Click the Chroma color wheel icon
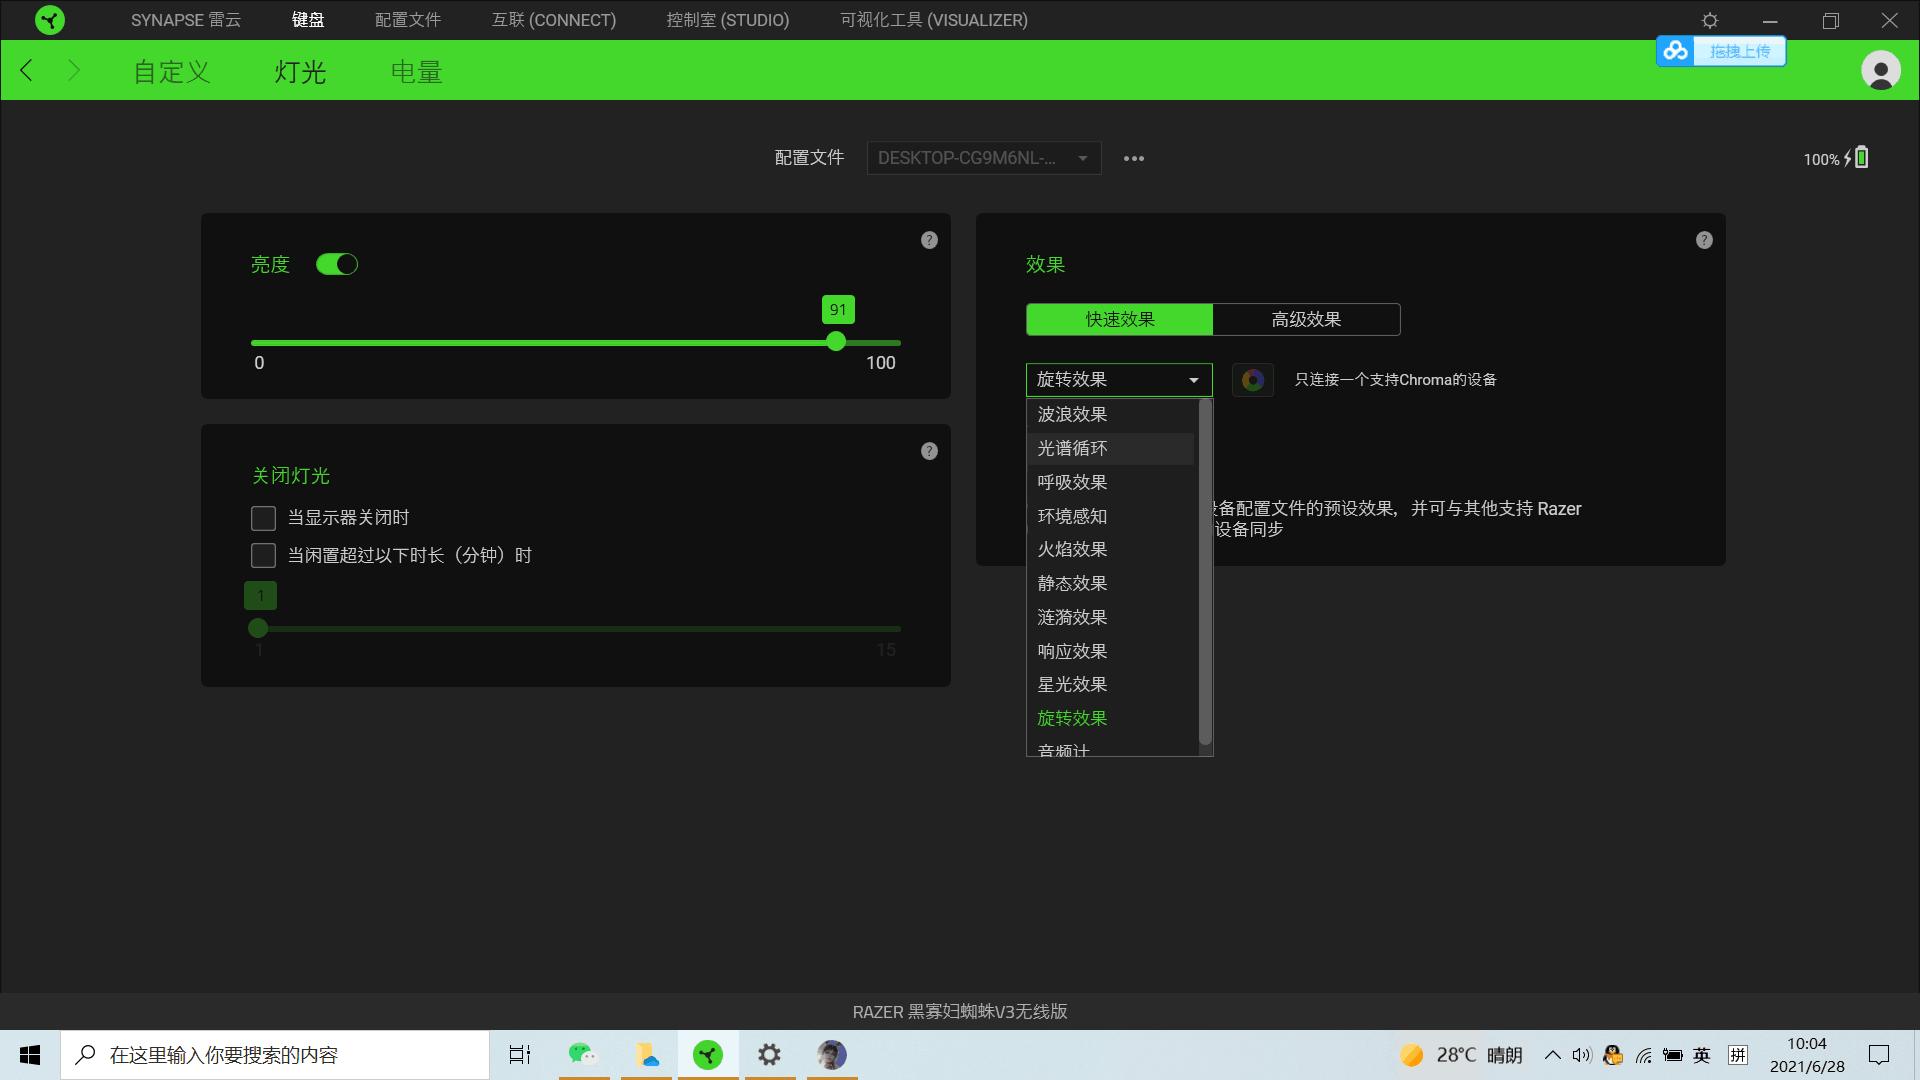The image size is (1920, 1080). (x=1252, y=380)
